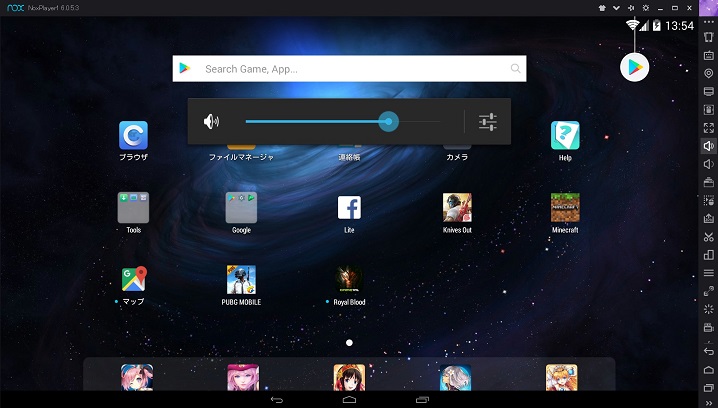Open the Facebook Lite app
Screen dimensions: 718x408
tap(349, 207)
